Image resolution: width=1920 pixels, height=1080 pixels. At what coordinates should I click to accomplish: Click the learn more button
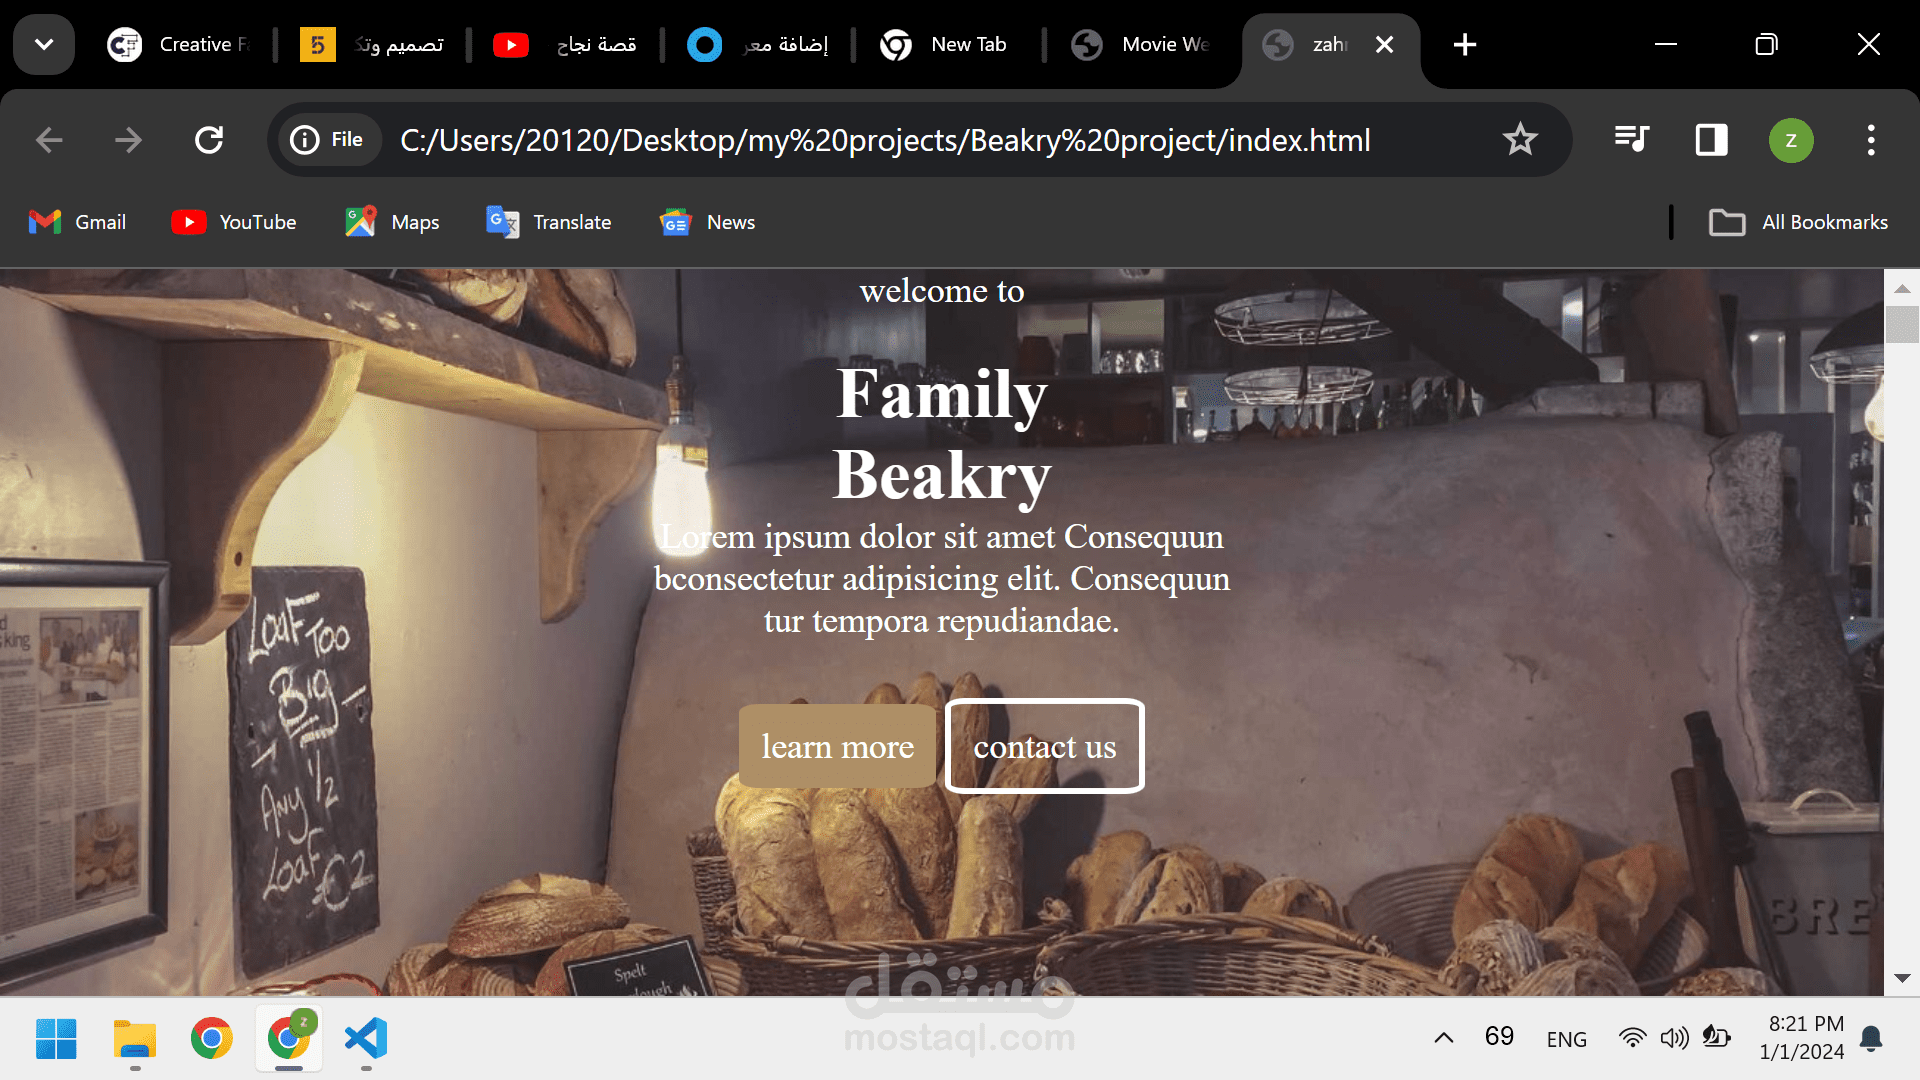click(837, 746)
